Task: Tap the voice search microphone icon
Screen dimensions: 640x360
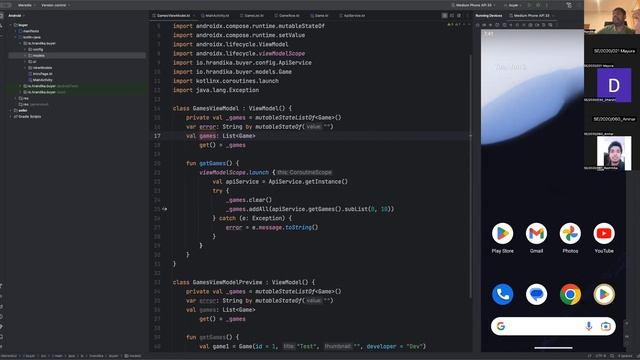Action: [589, 326]
